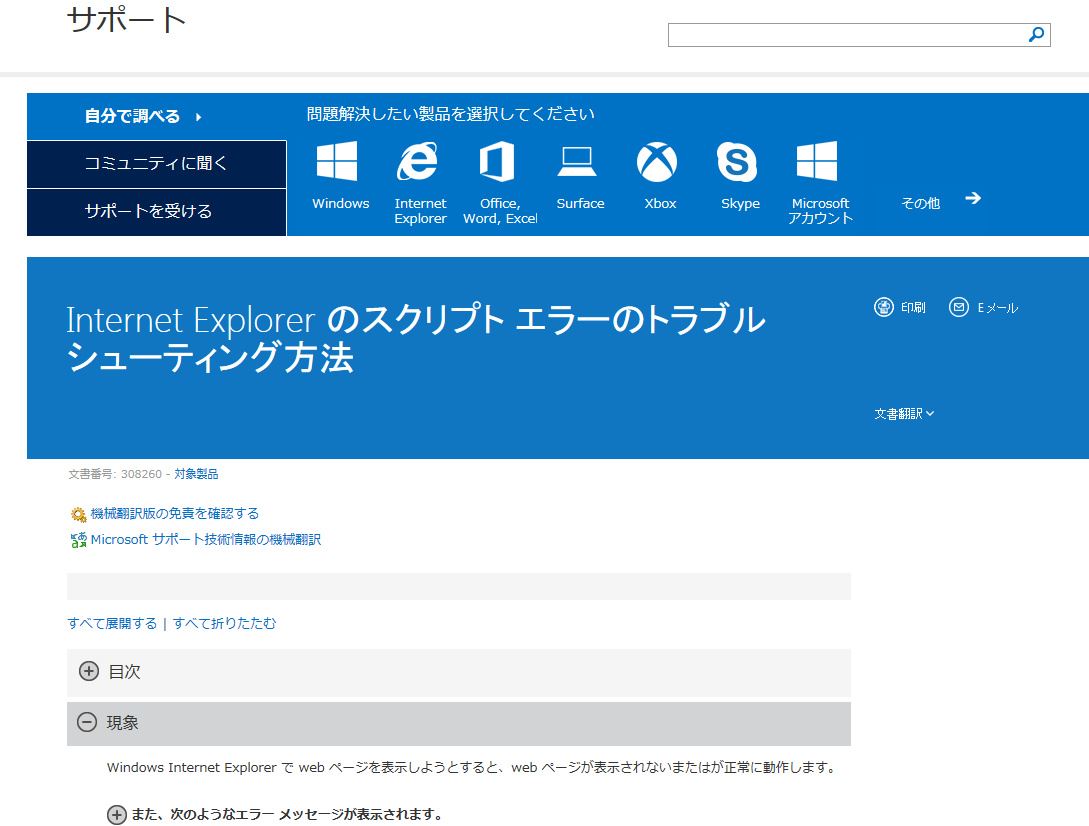
Task: Click the Eメール envelope icon
Action: pos(958,307)
